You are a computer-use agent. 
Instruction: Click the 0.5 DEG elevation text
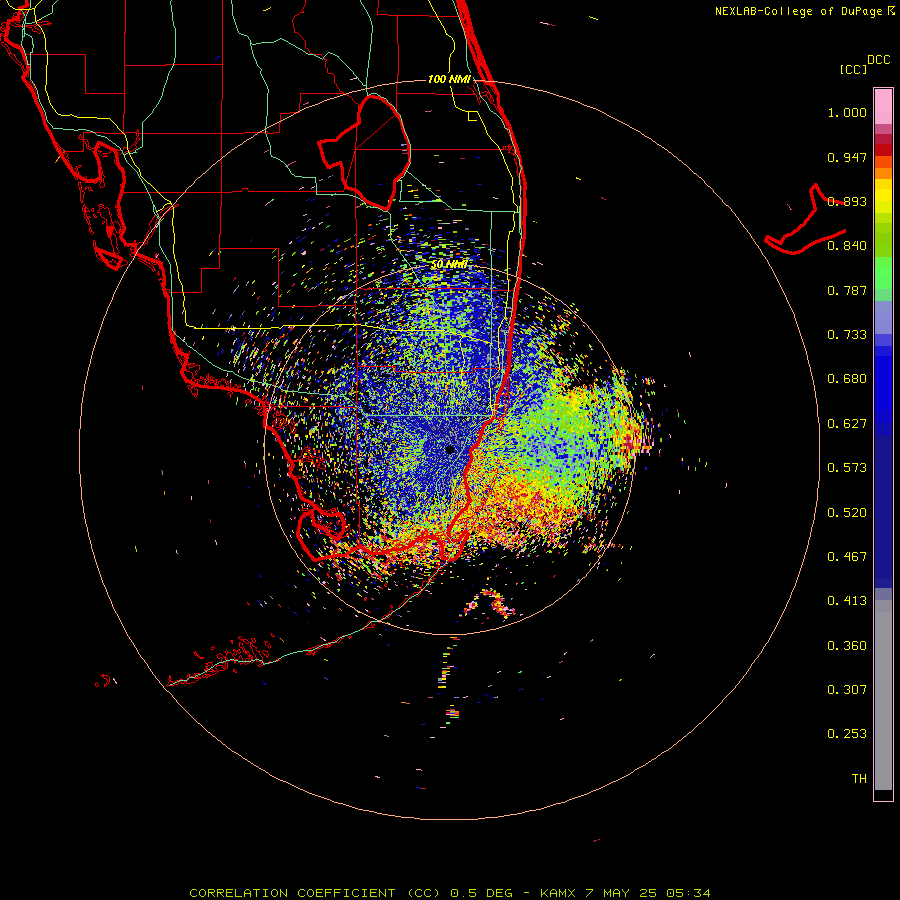(482, 893)
